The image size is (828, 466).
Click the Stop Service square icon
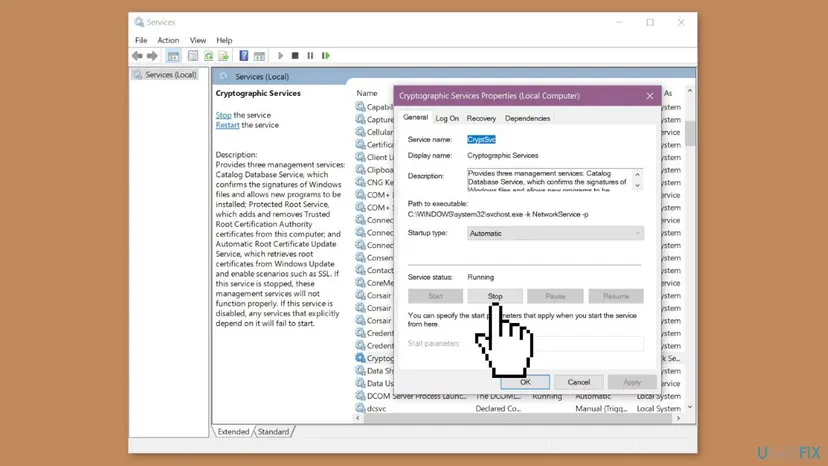pyautogui.click(x=295, y=55)
